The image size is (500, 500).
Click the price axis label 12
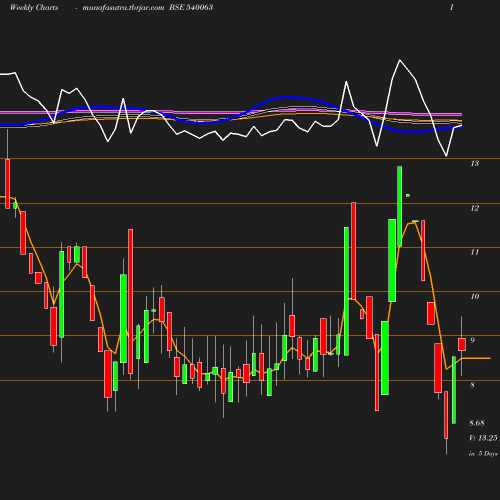pos(475,208)
